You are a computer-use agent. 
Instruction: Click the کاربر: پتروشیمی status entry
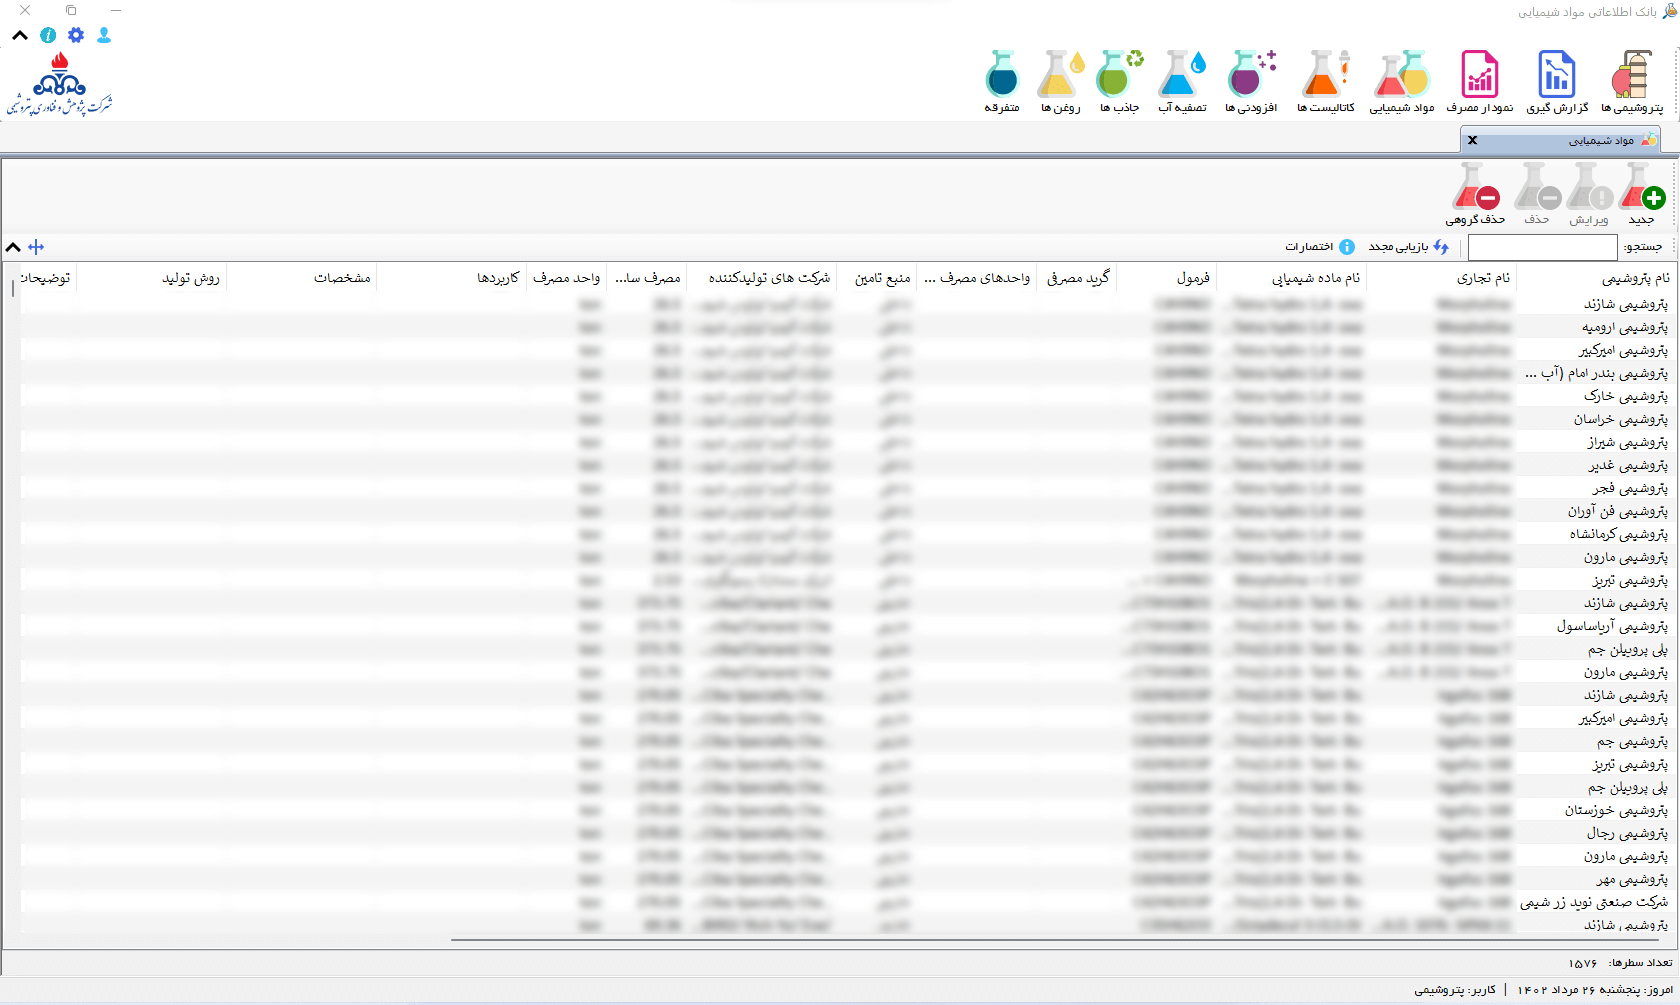(1455, 990)
